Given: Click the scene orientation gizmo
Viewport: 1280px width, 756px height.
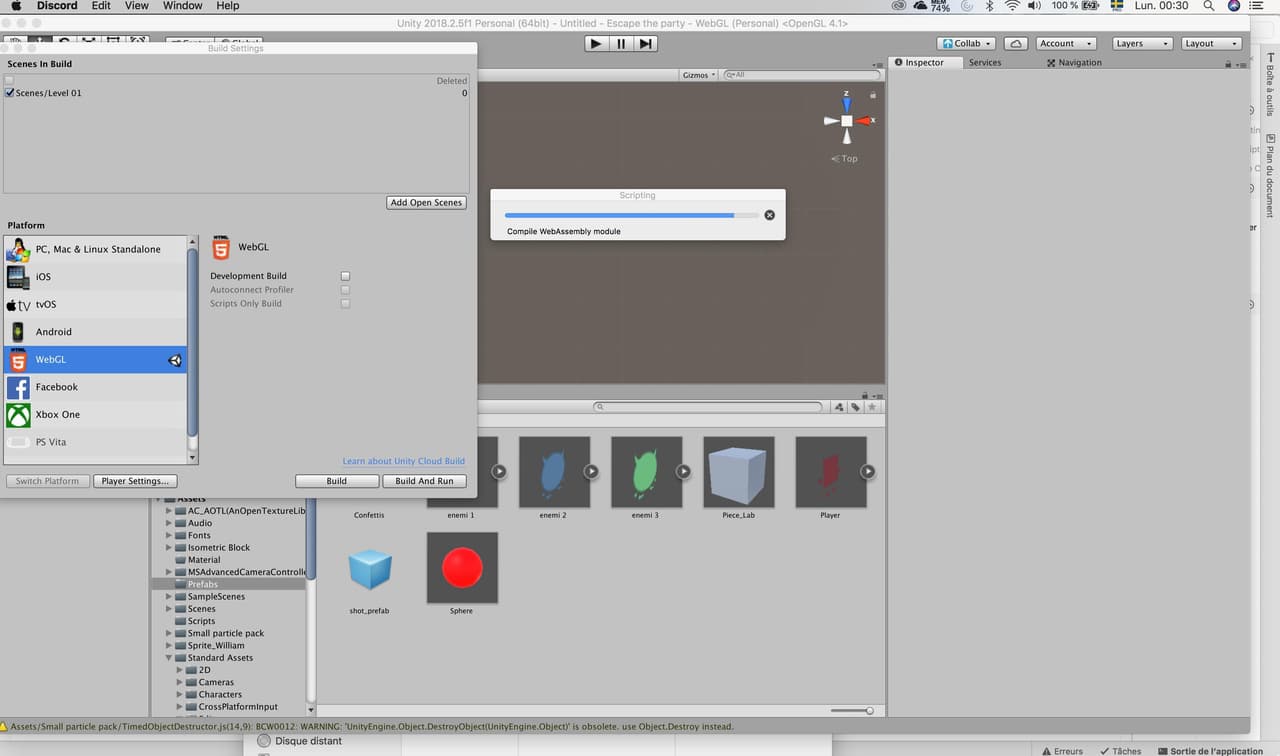Looking at the screenshot, I should coord(847,121).
